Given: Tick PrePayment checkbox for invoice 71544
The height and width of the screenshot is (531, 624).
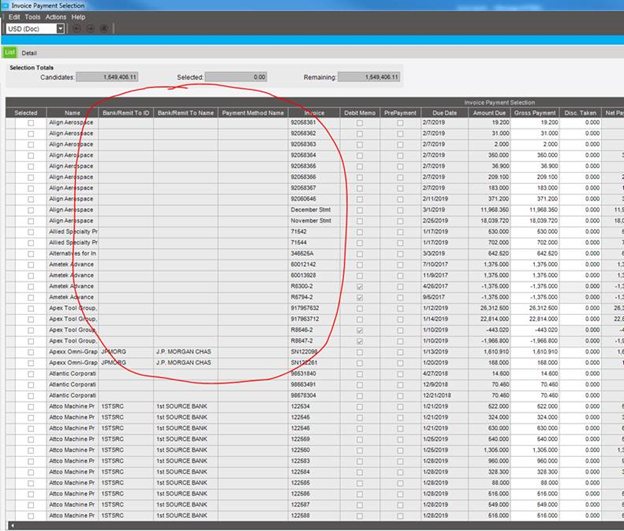Looking at the screenshot, I should (400, 243).
